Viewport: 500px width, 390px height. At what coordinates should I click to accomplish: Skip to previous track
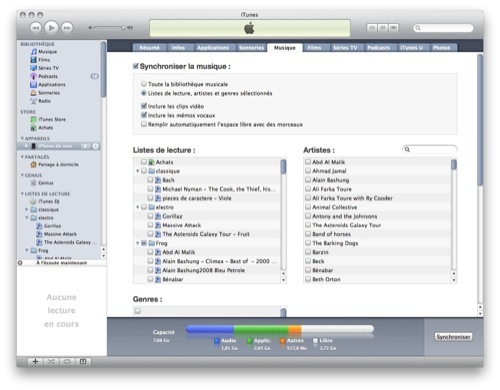pos(36,28)
